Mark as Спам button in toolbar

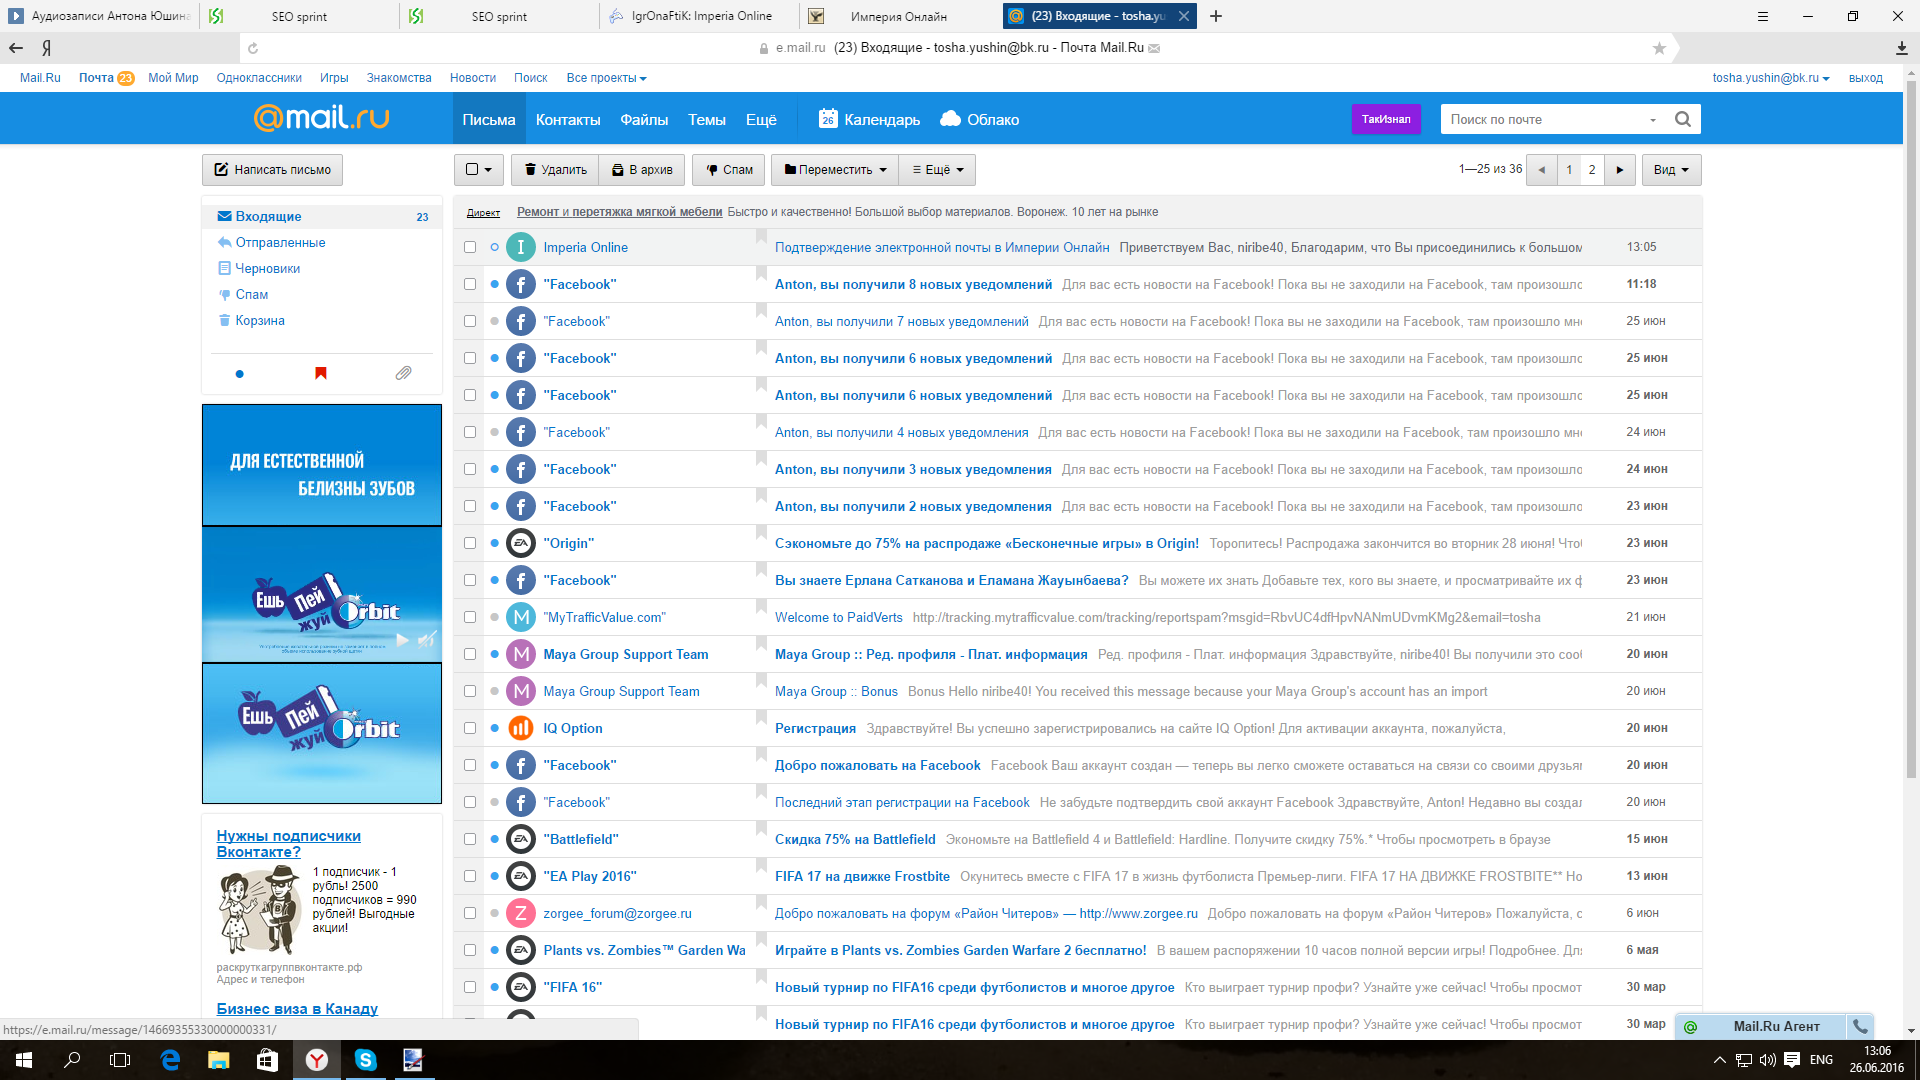click(729, 170)
